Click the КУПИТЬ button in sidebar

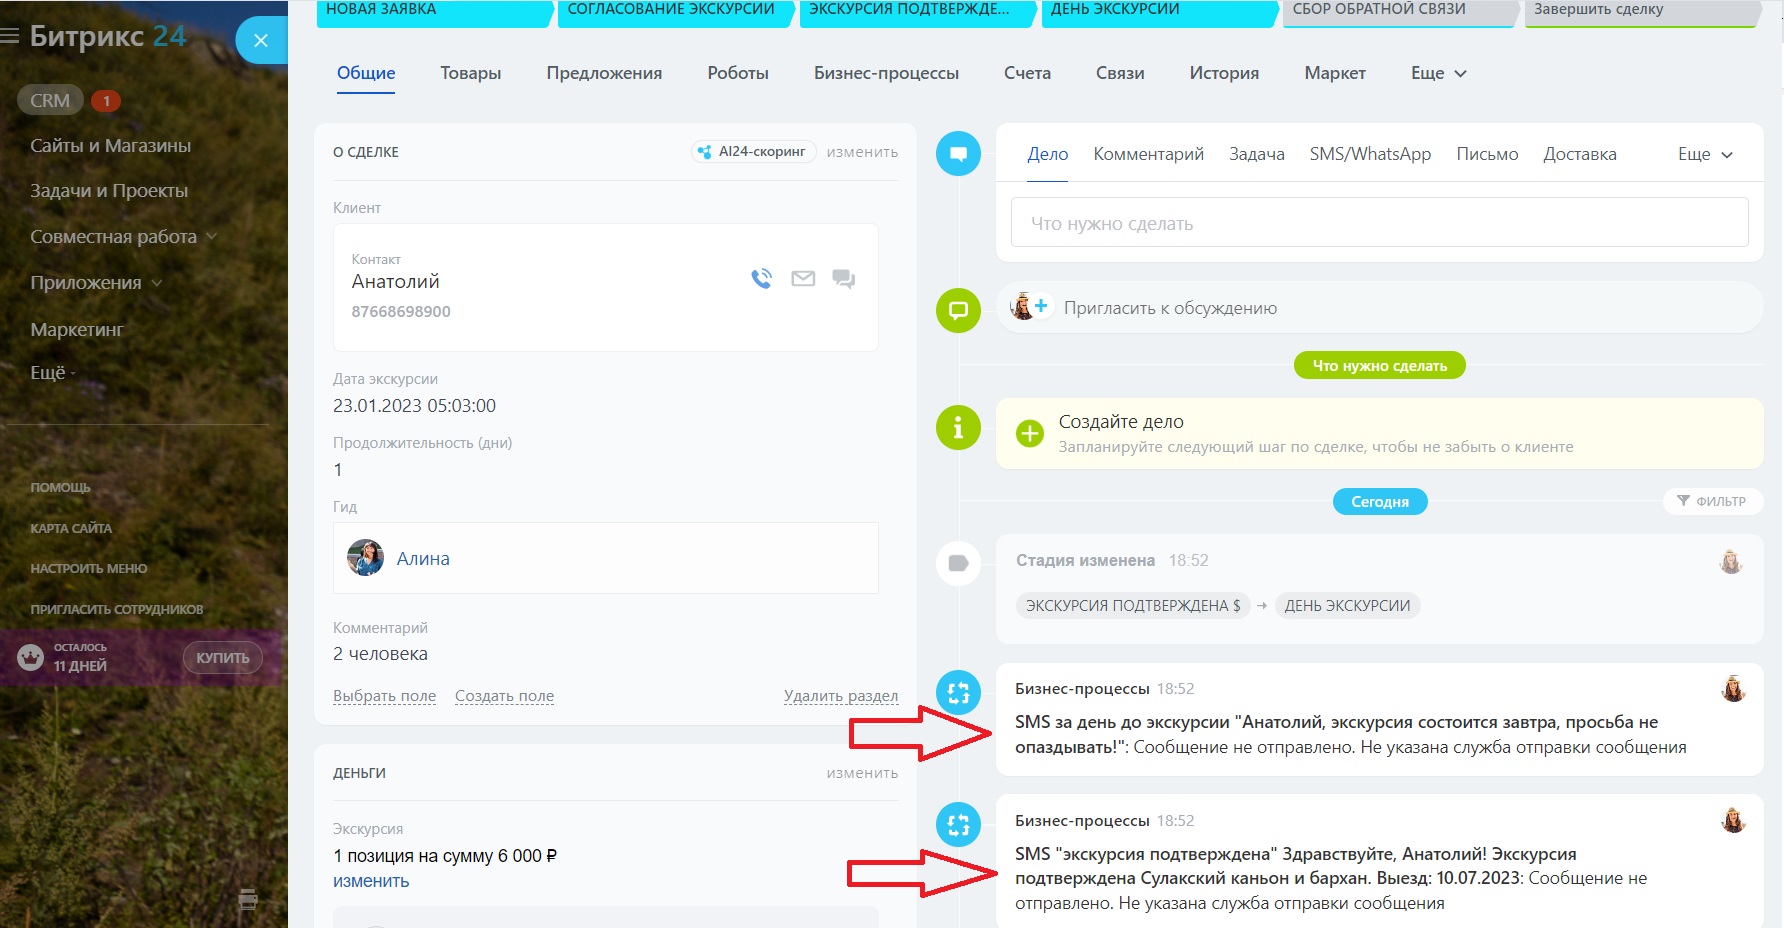pyautogui.click(x=222, y=658)
